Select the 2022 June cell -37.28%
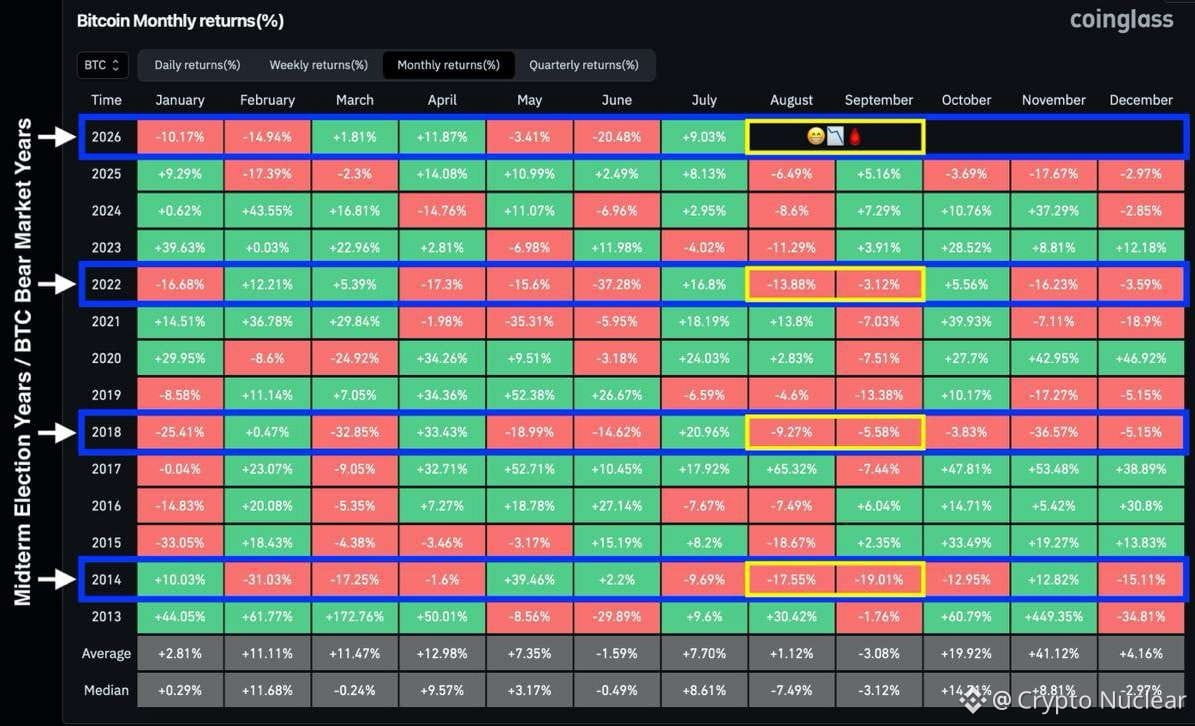 point(617,284)
